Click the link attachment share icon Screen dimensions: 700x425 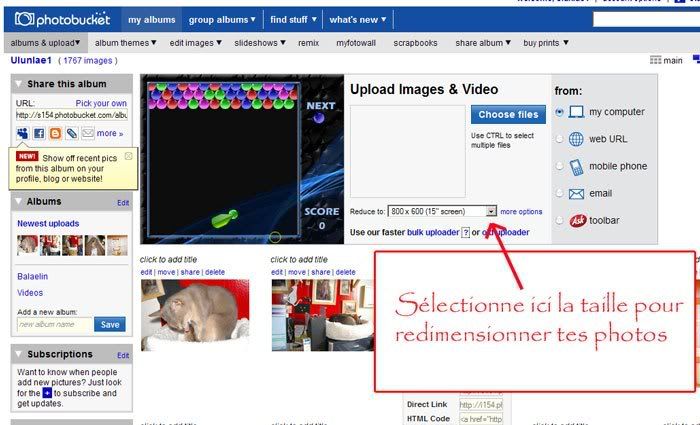[x=71, y=133]
